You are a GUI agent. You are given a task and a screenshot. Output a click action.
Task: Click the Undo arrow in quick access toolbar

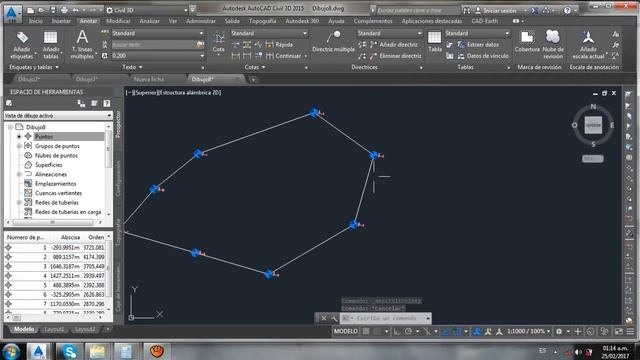(x=76, y=10)
